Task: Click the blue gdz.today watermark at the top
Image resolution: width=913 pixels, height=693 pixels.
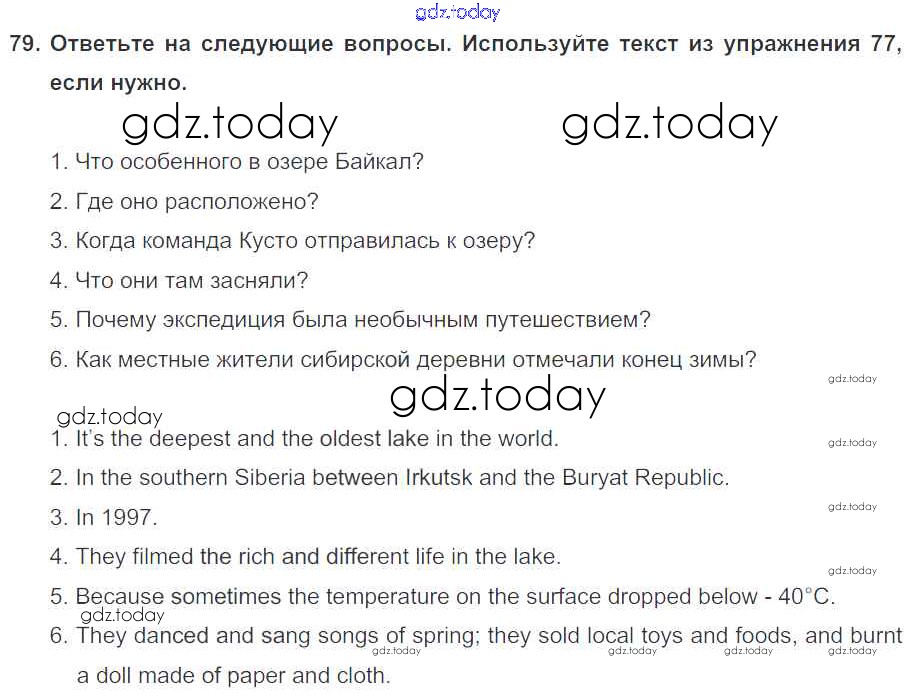Action: [456, 12]
